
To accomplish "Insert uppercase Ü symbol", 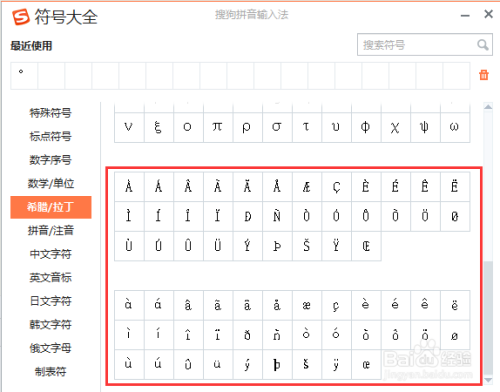I will [218, 246].
